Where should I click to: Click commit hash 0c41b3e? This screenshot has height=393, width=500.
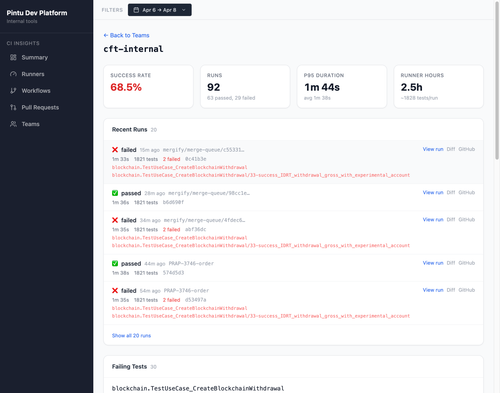point(196,159)
